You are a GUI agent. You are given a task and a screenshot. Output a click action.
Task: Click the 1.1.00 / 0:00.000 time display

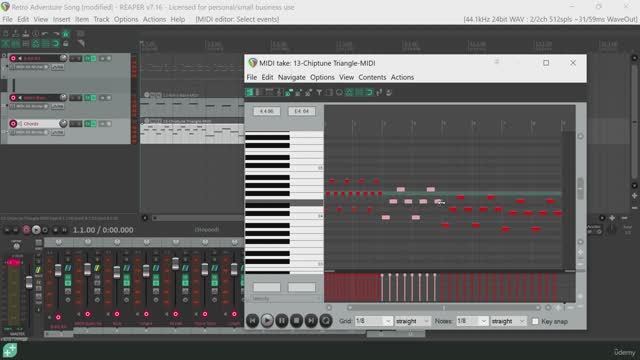click(x=103, y=230)
